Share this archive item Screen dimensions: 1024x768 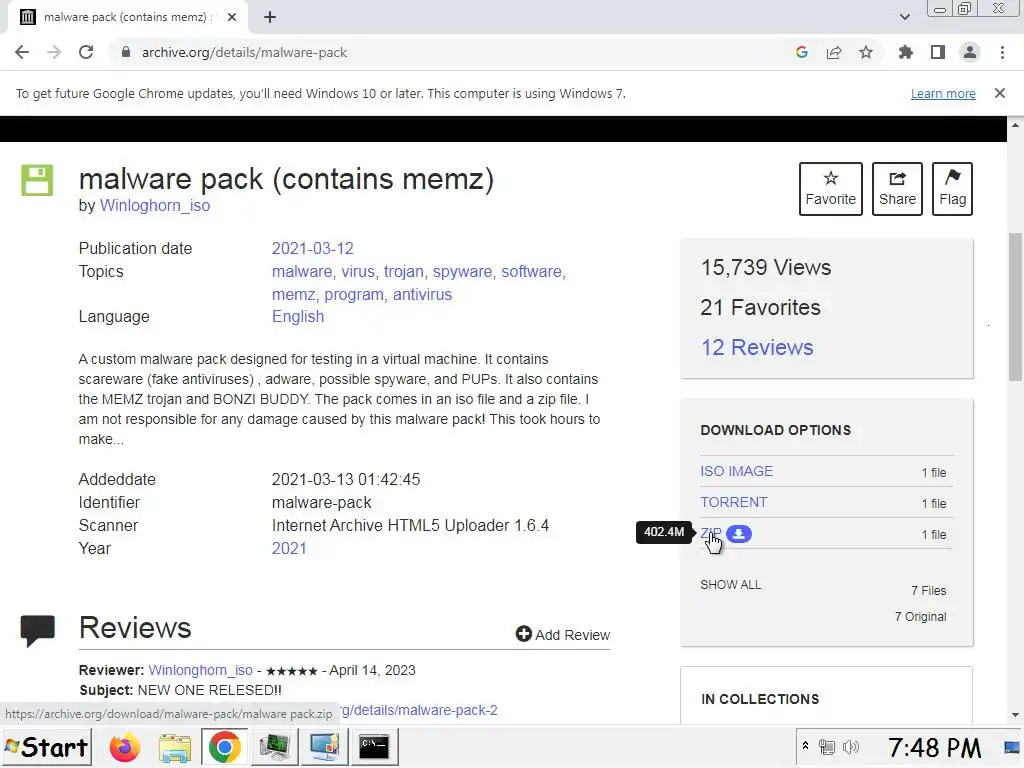897,189
